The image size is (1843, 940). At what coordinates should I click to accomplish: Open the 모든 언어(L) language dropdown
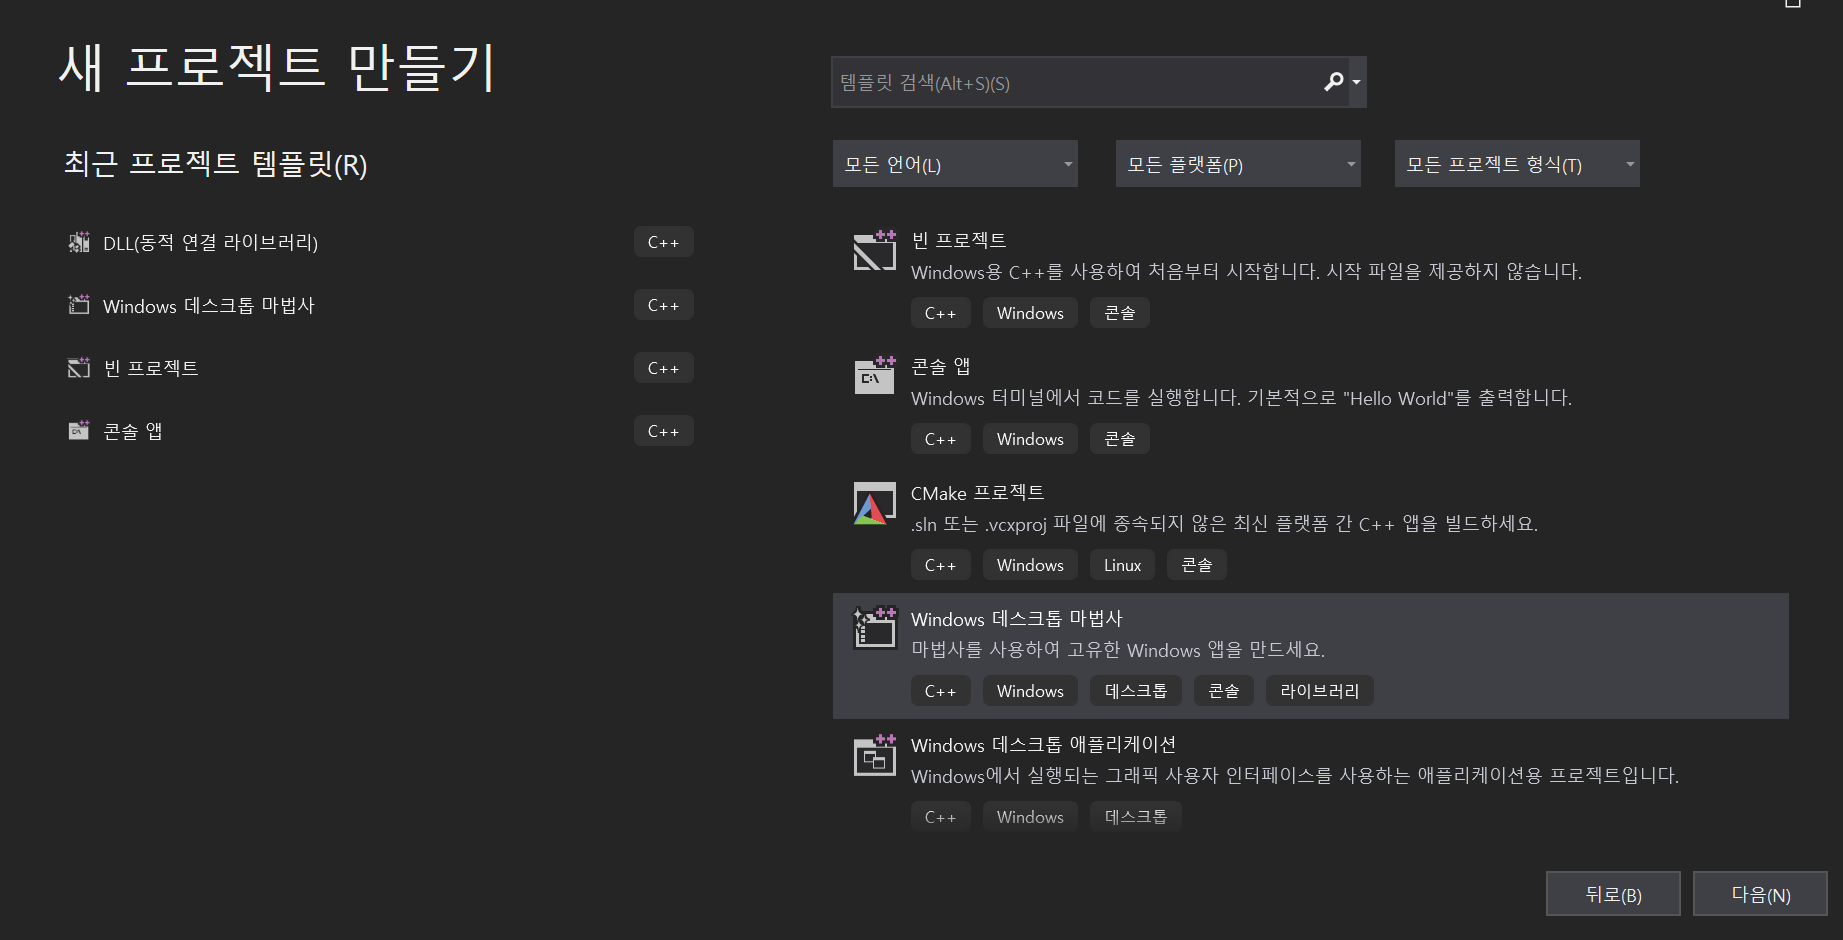click(x=955, y=164)
